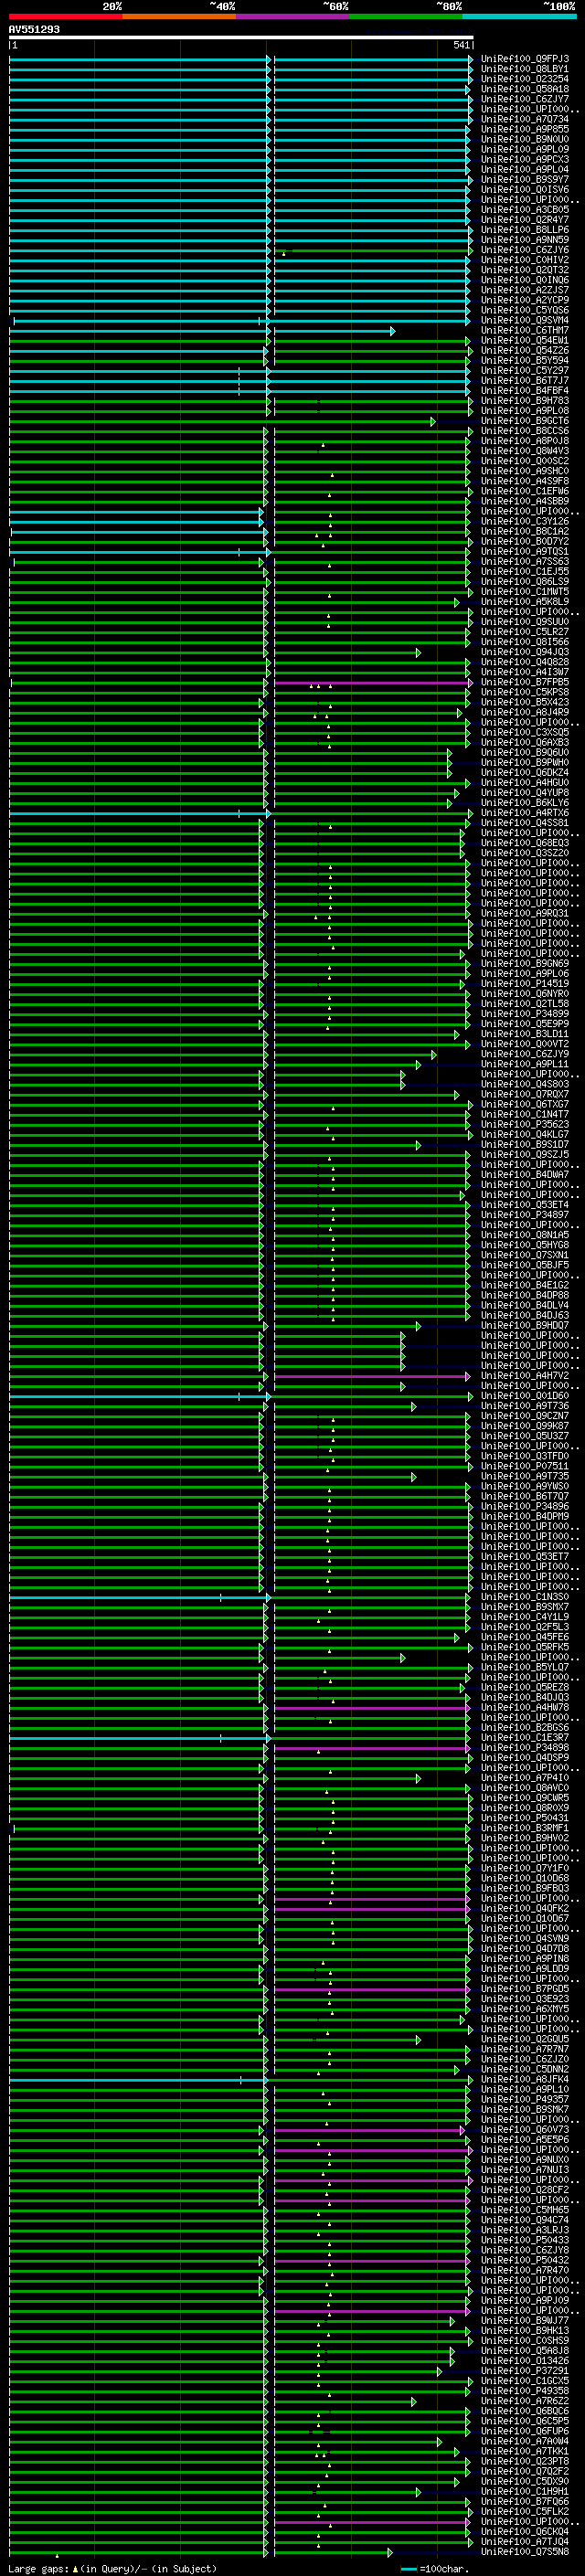The width and height of the screenshot is (585, 2576).
Task: Click hit label UniRef100_P37291
Action: coord(524,2370)
